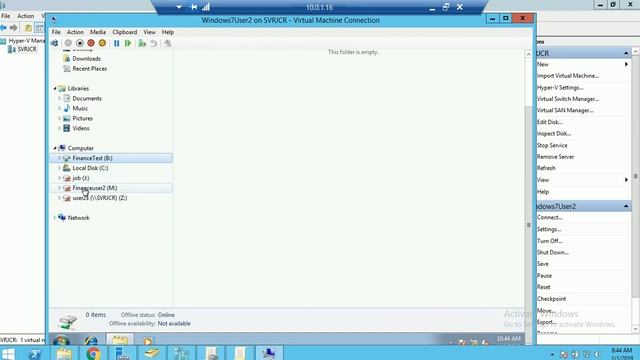Click Edit Disk action
The height and width of the screenshot is (360, 640).
point(549,122)
